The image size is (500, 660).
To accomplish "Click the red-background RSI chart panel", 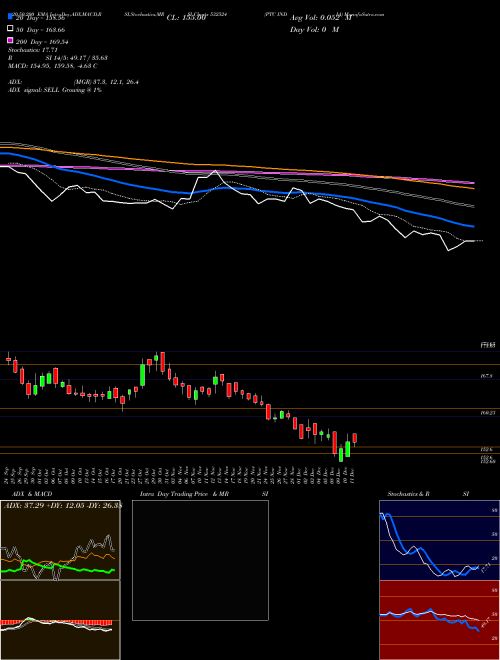I will tap(439, 620).
